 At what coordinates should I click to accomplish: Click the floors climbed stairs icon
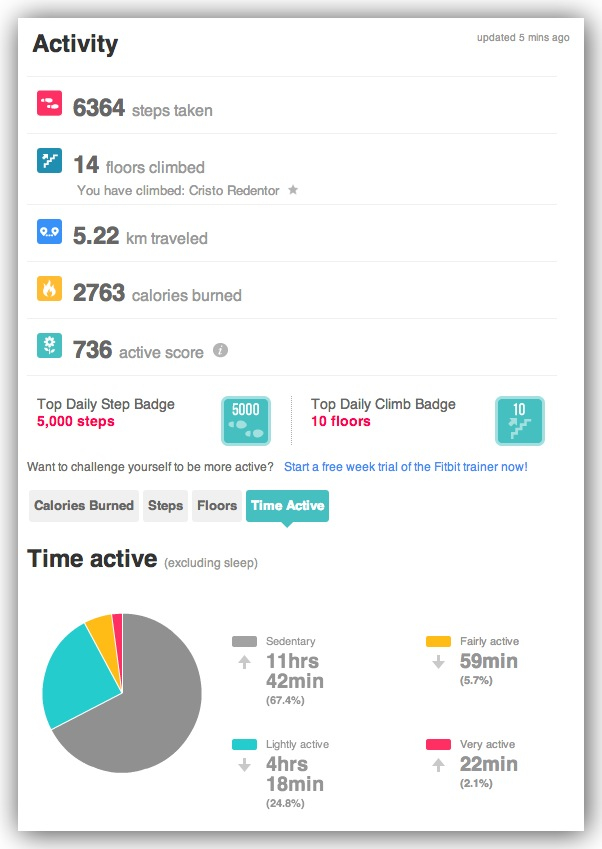point(50,160)
